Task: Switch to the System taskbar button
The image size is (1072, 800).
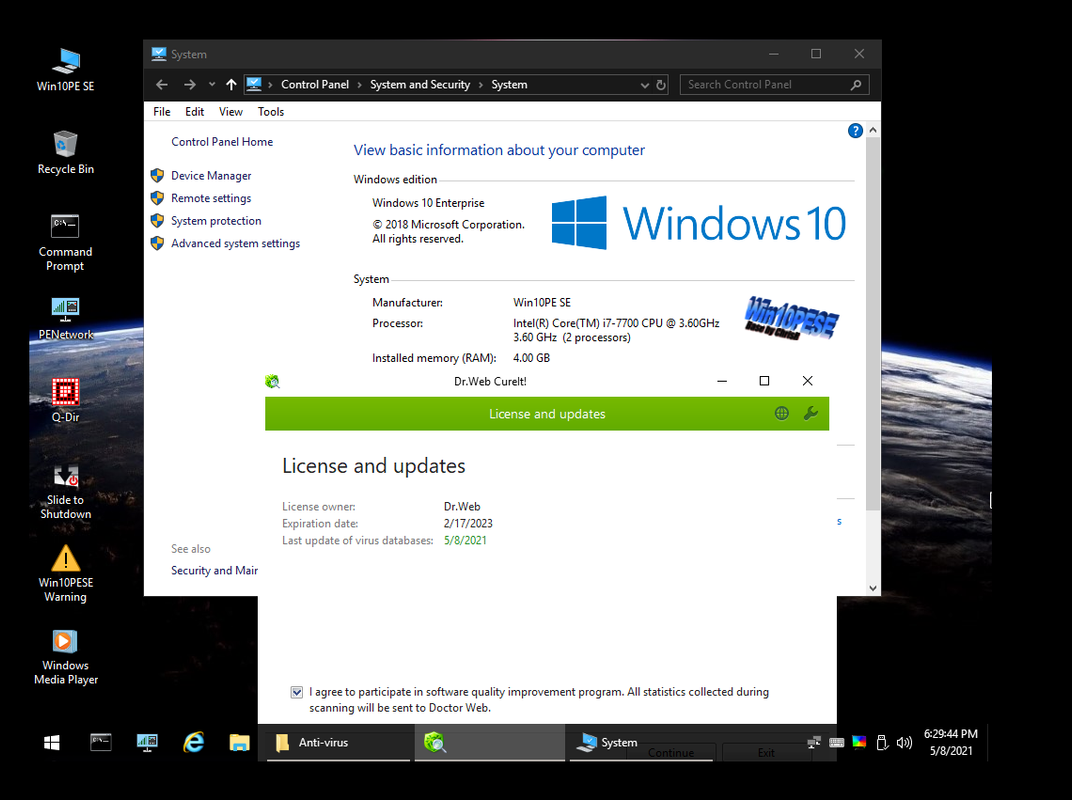Action: pos(641,743)
